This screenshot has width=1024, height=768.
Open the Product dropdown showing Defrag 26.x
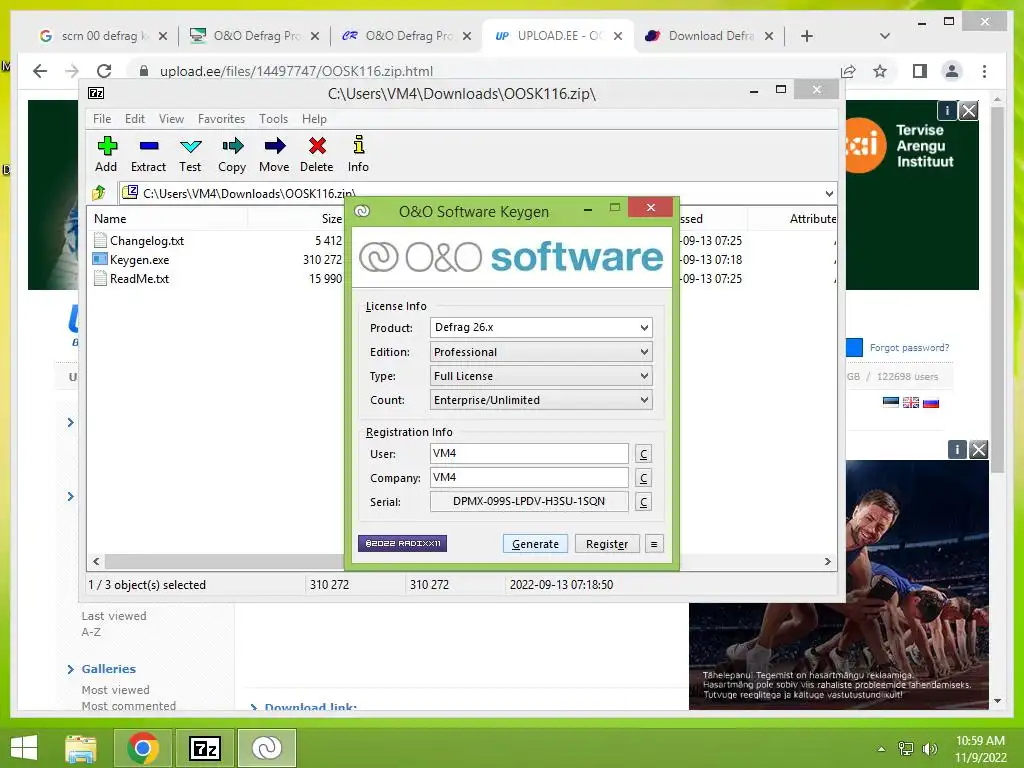541,327
